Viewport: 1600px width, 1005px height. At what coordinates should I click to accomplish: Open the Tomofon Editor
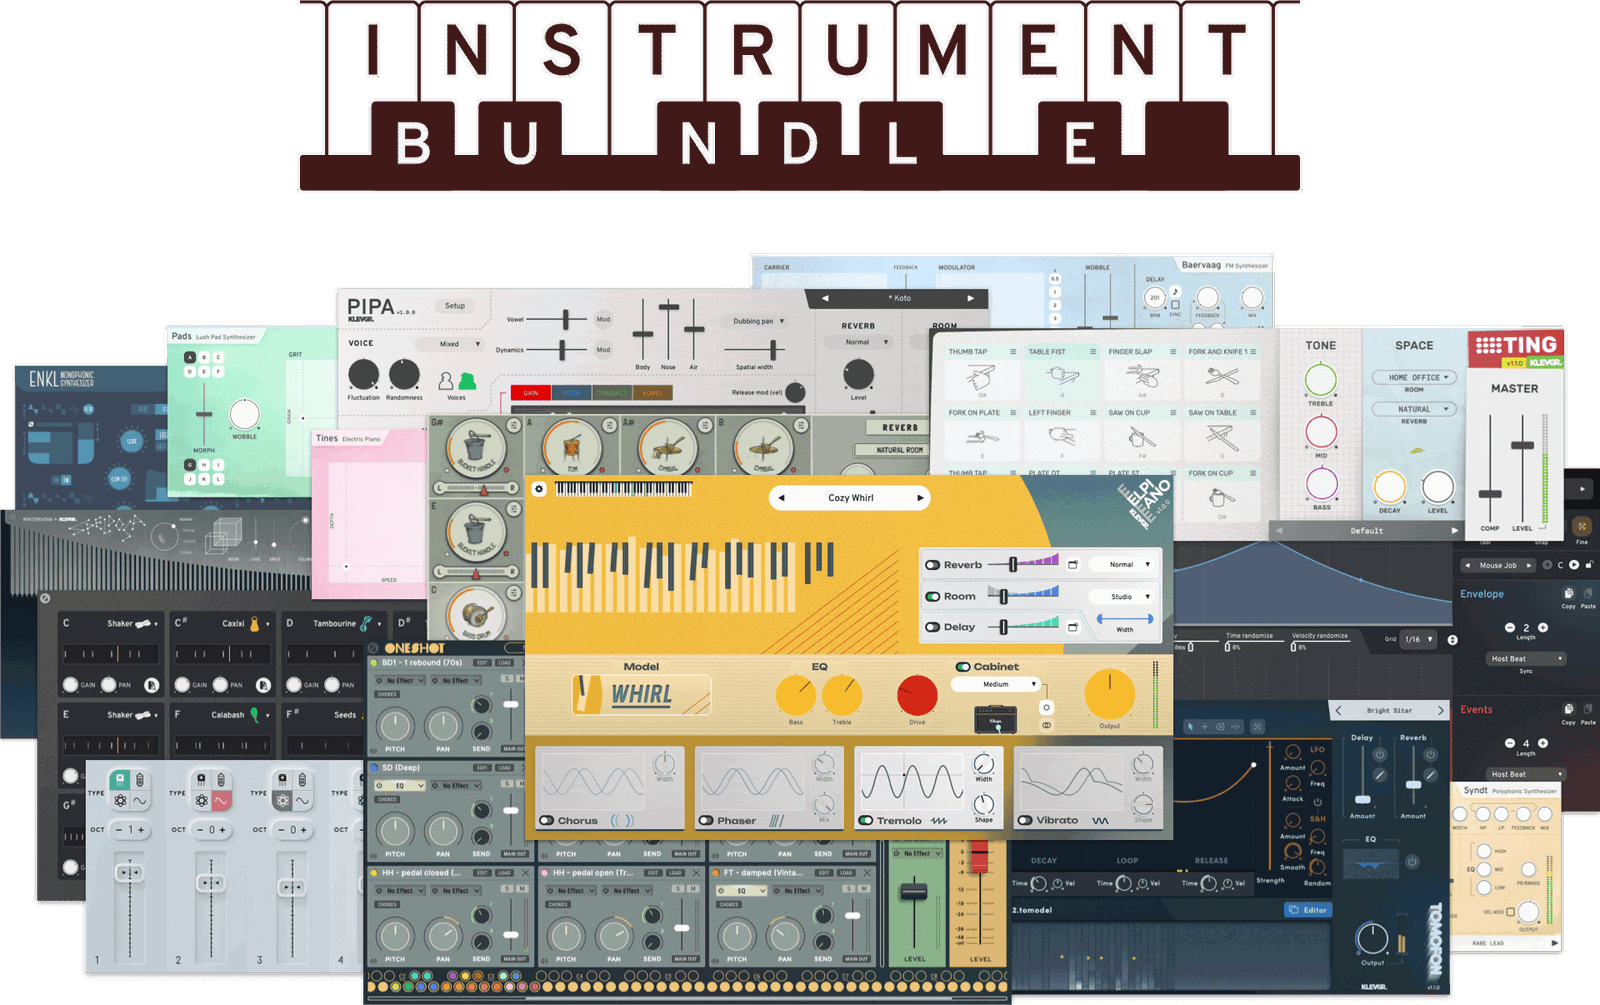1308,910
